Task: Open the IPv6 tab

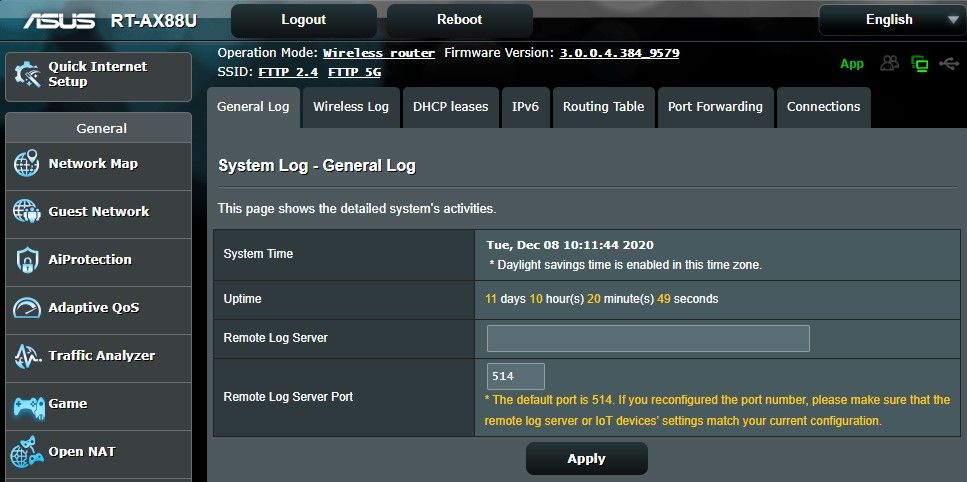Action: 525,107
